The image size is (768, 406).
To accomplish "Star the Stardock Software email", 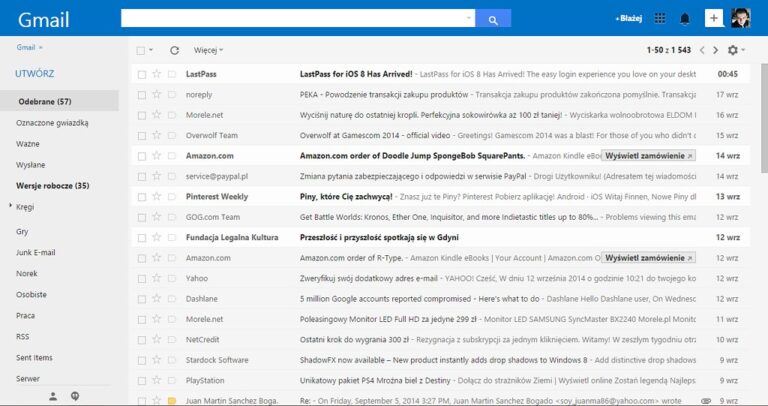I will click(157, 360).
